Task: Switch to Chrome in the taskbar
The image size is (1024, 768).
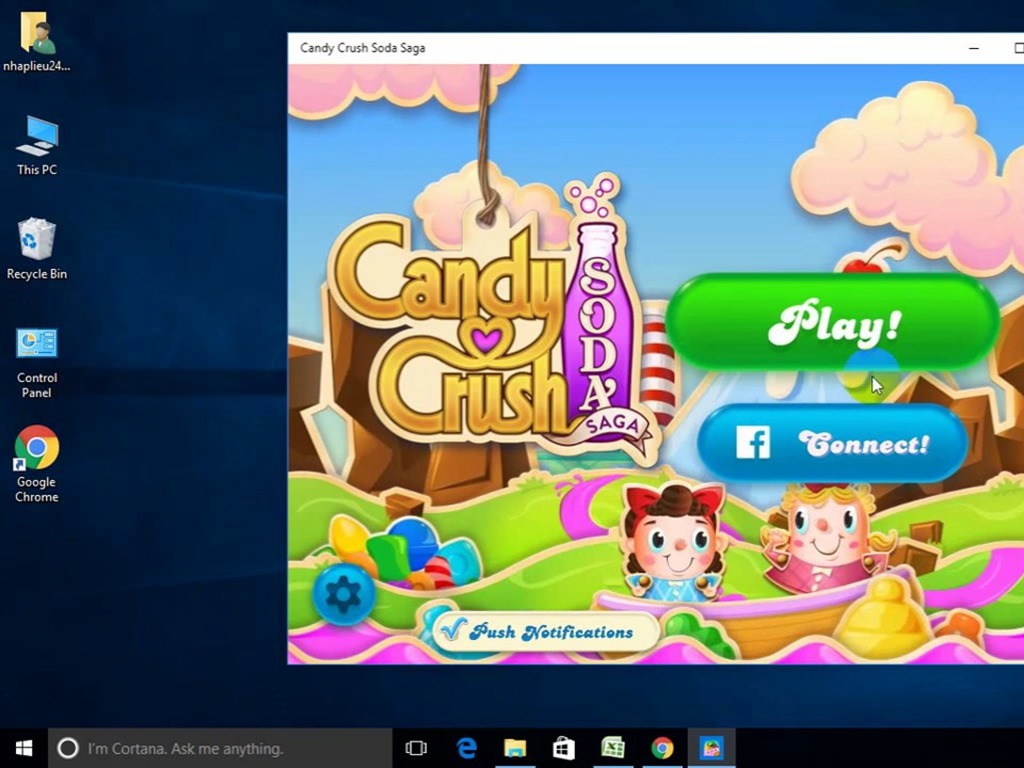Action: coord(662,748)
